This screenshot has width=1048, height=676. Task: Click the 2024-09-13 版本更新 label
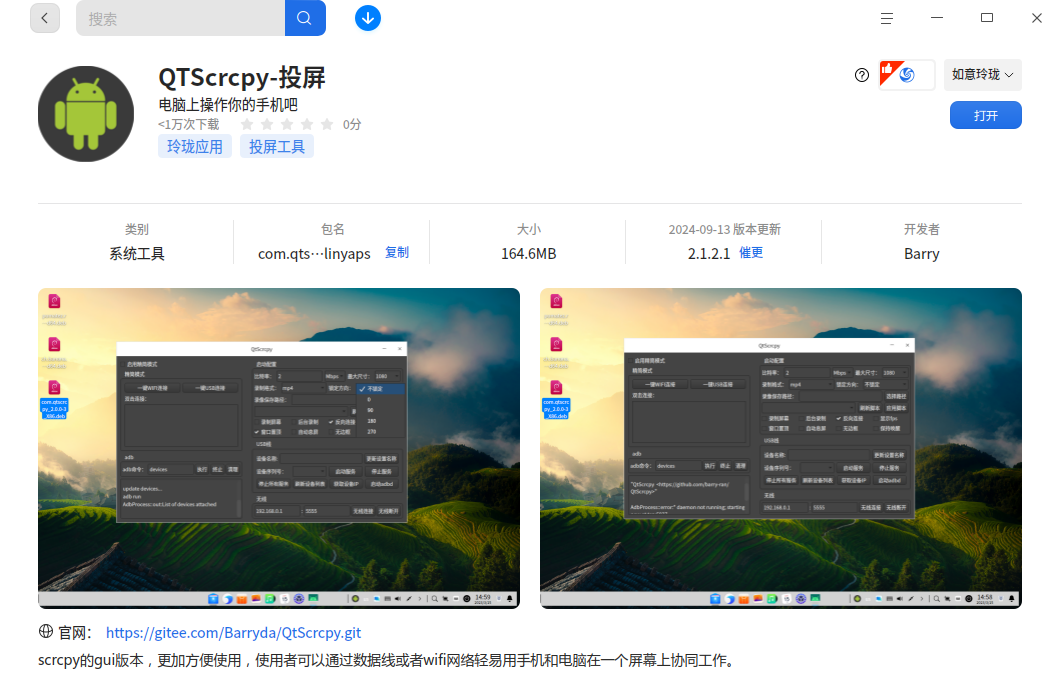(725, 229)
